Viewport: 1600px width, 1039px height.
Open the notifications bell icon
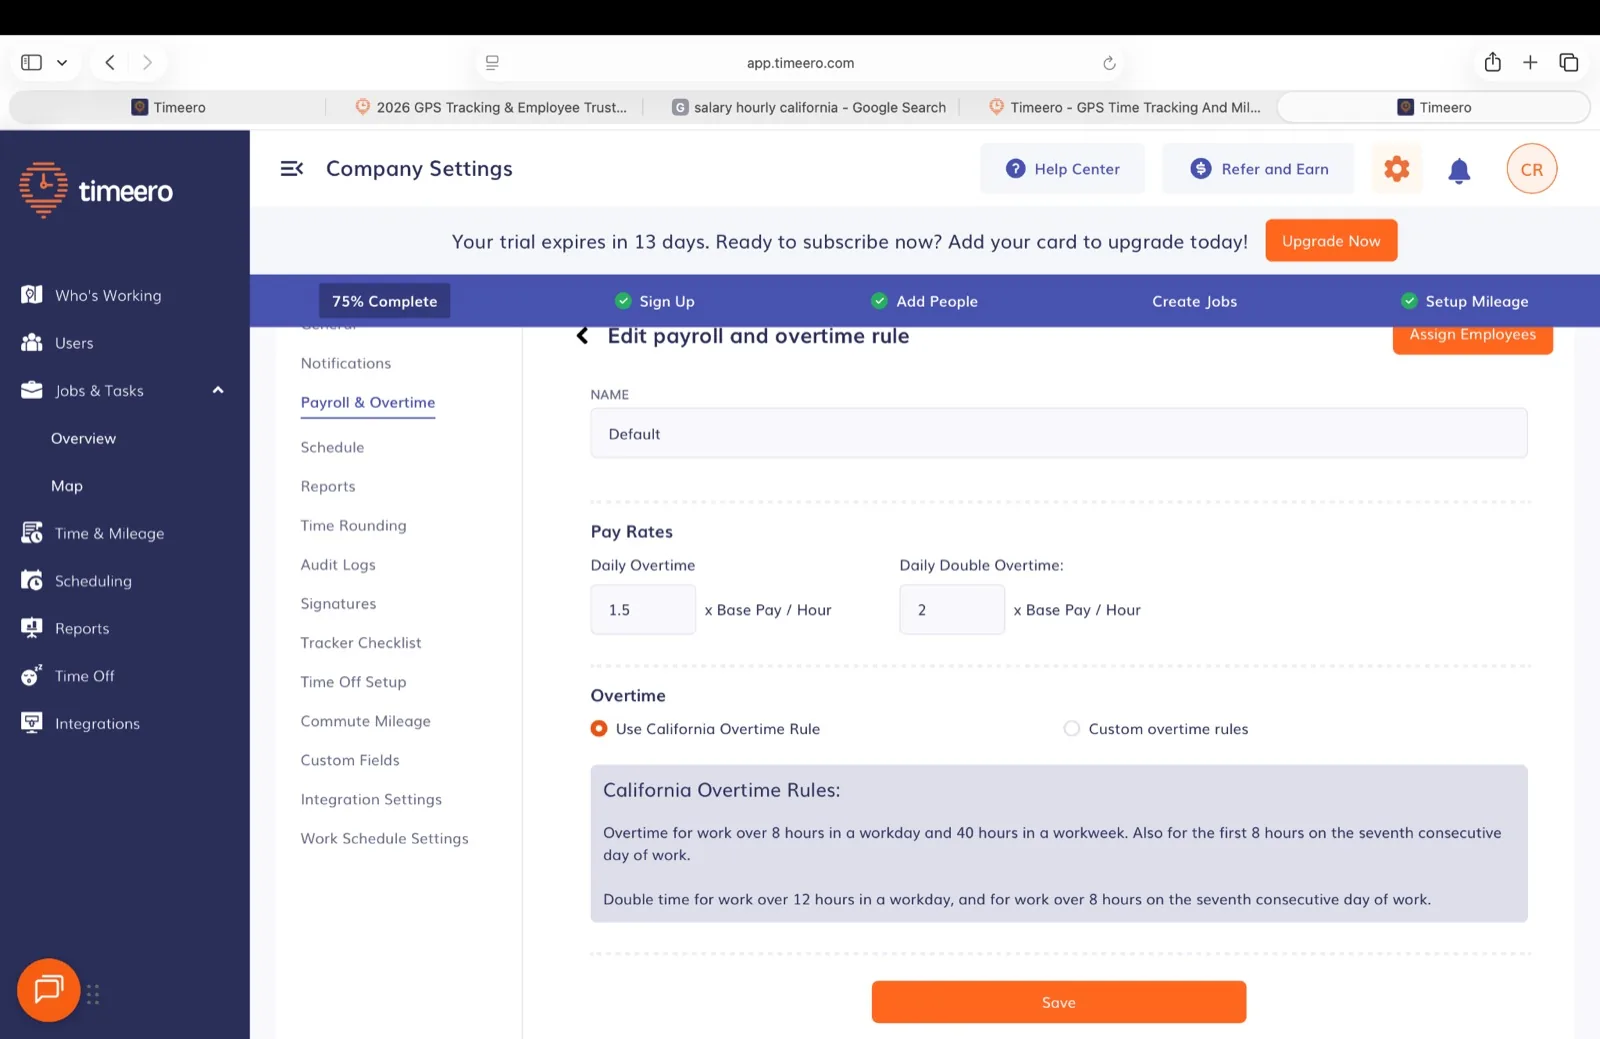pyautogui.click(x=1459, y=170)
